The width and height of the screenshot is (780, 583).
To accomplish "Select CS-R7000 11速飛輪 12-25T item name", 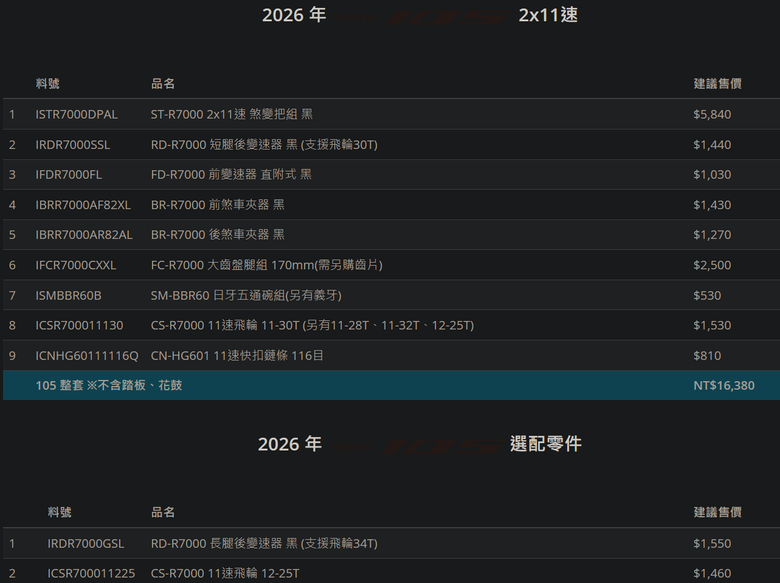I will pos(225,574).
